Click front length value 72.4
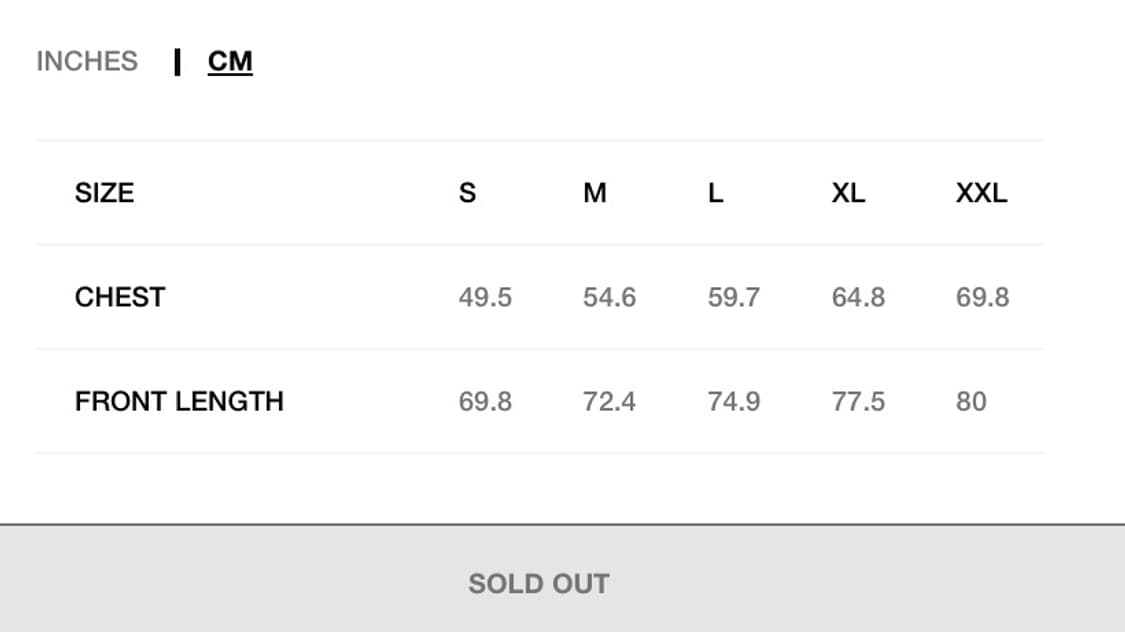 [609, 401]
